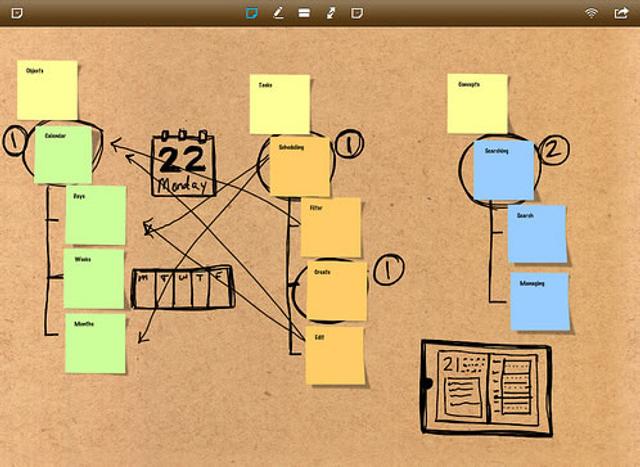
Task: Select the orange Scheduling sticky note
Action: point(300,167)
